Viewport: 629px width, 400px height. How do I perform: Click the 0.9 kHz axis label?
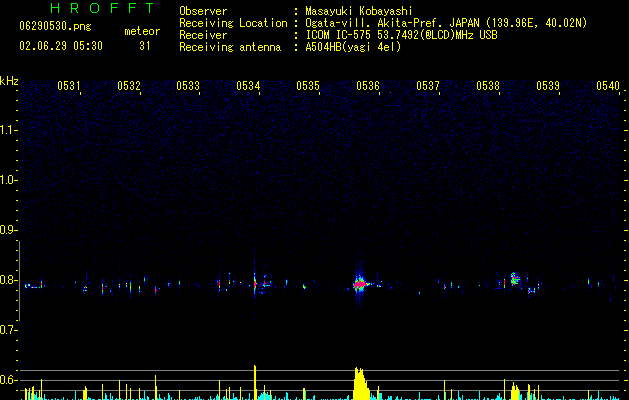8,230
